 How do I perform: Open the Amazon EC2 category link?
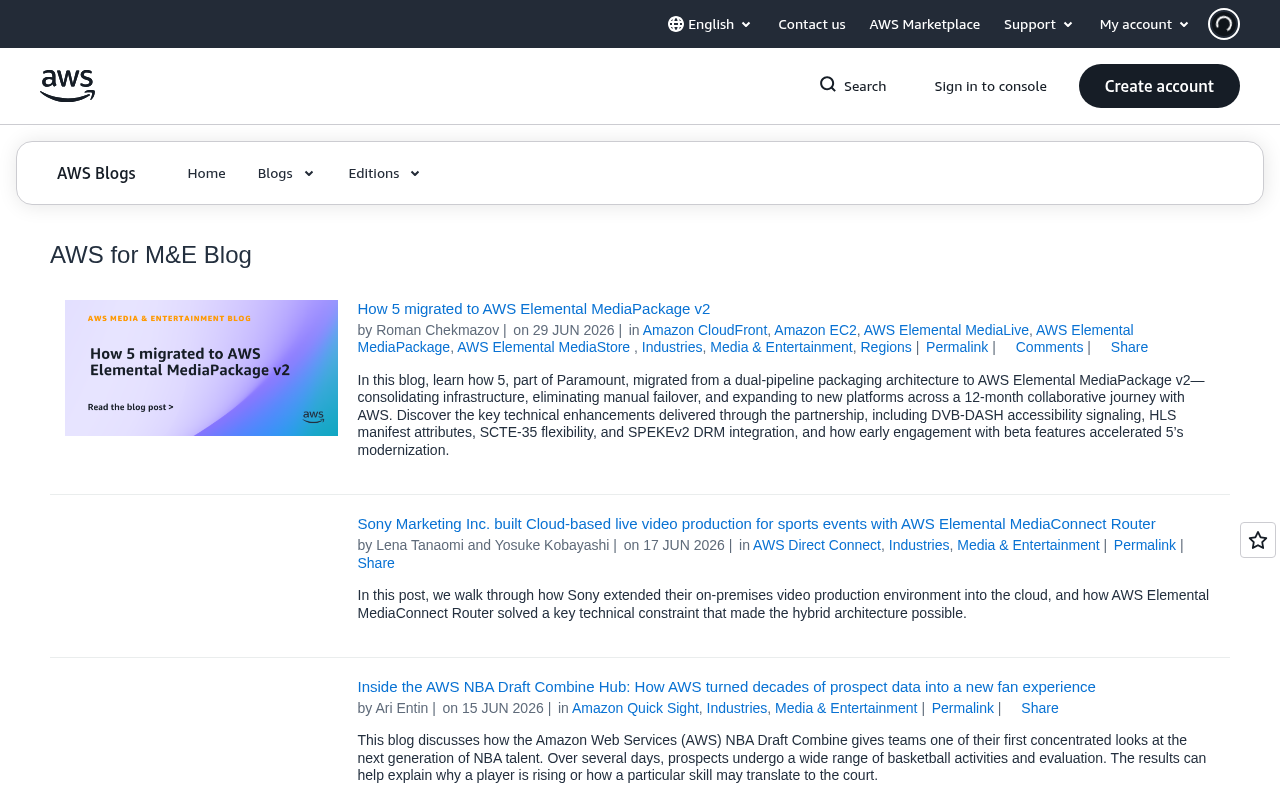tap(815, 330)
